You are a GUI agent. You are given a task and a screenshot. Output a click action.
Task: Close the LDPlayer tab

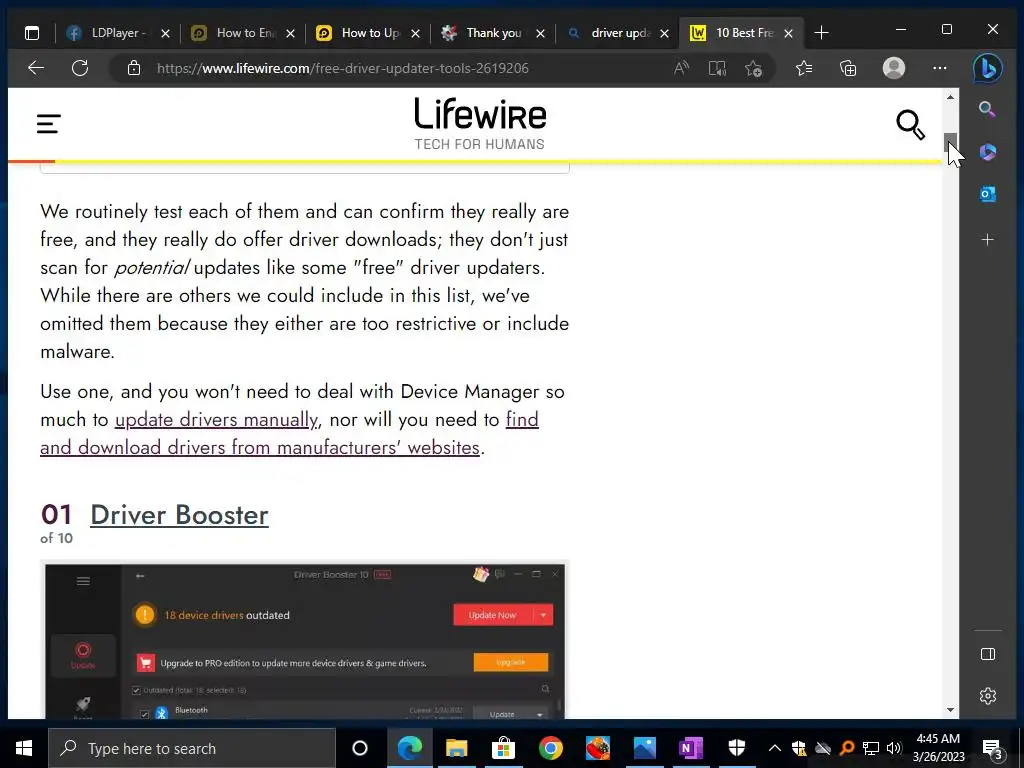(x=166, y=33)
